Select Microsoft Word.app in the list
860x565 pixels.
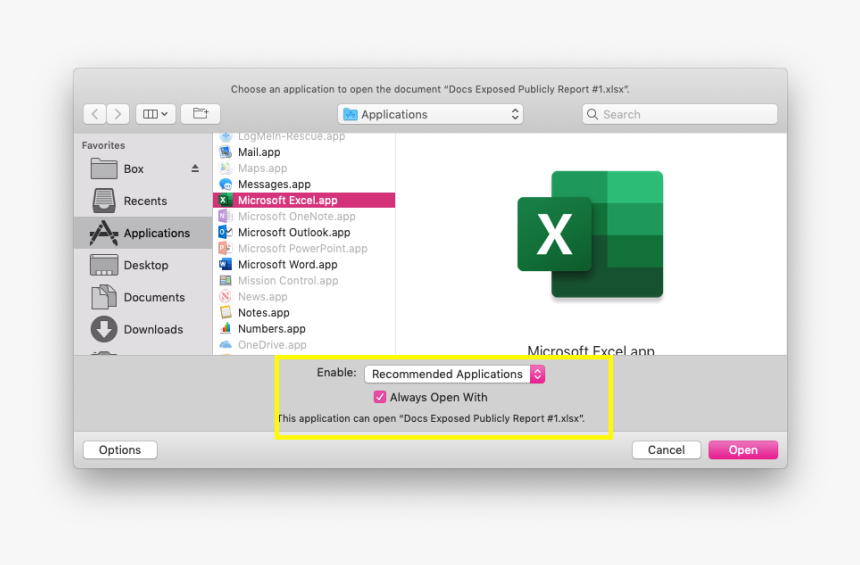point(304,264)
